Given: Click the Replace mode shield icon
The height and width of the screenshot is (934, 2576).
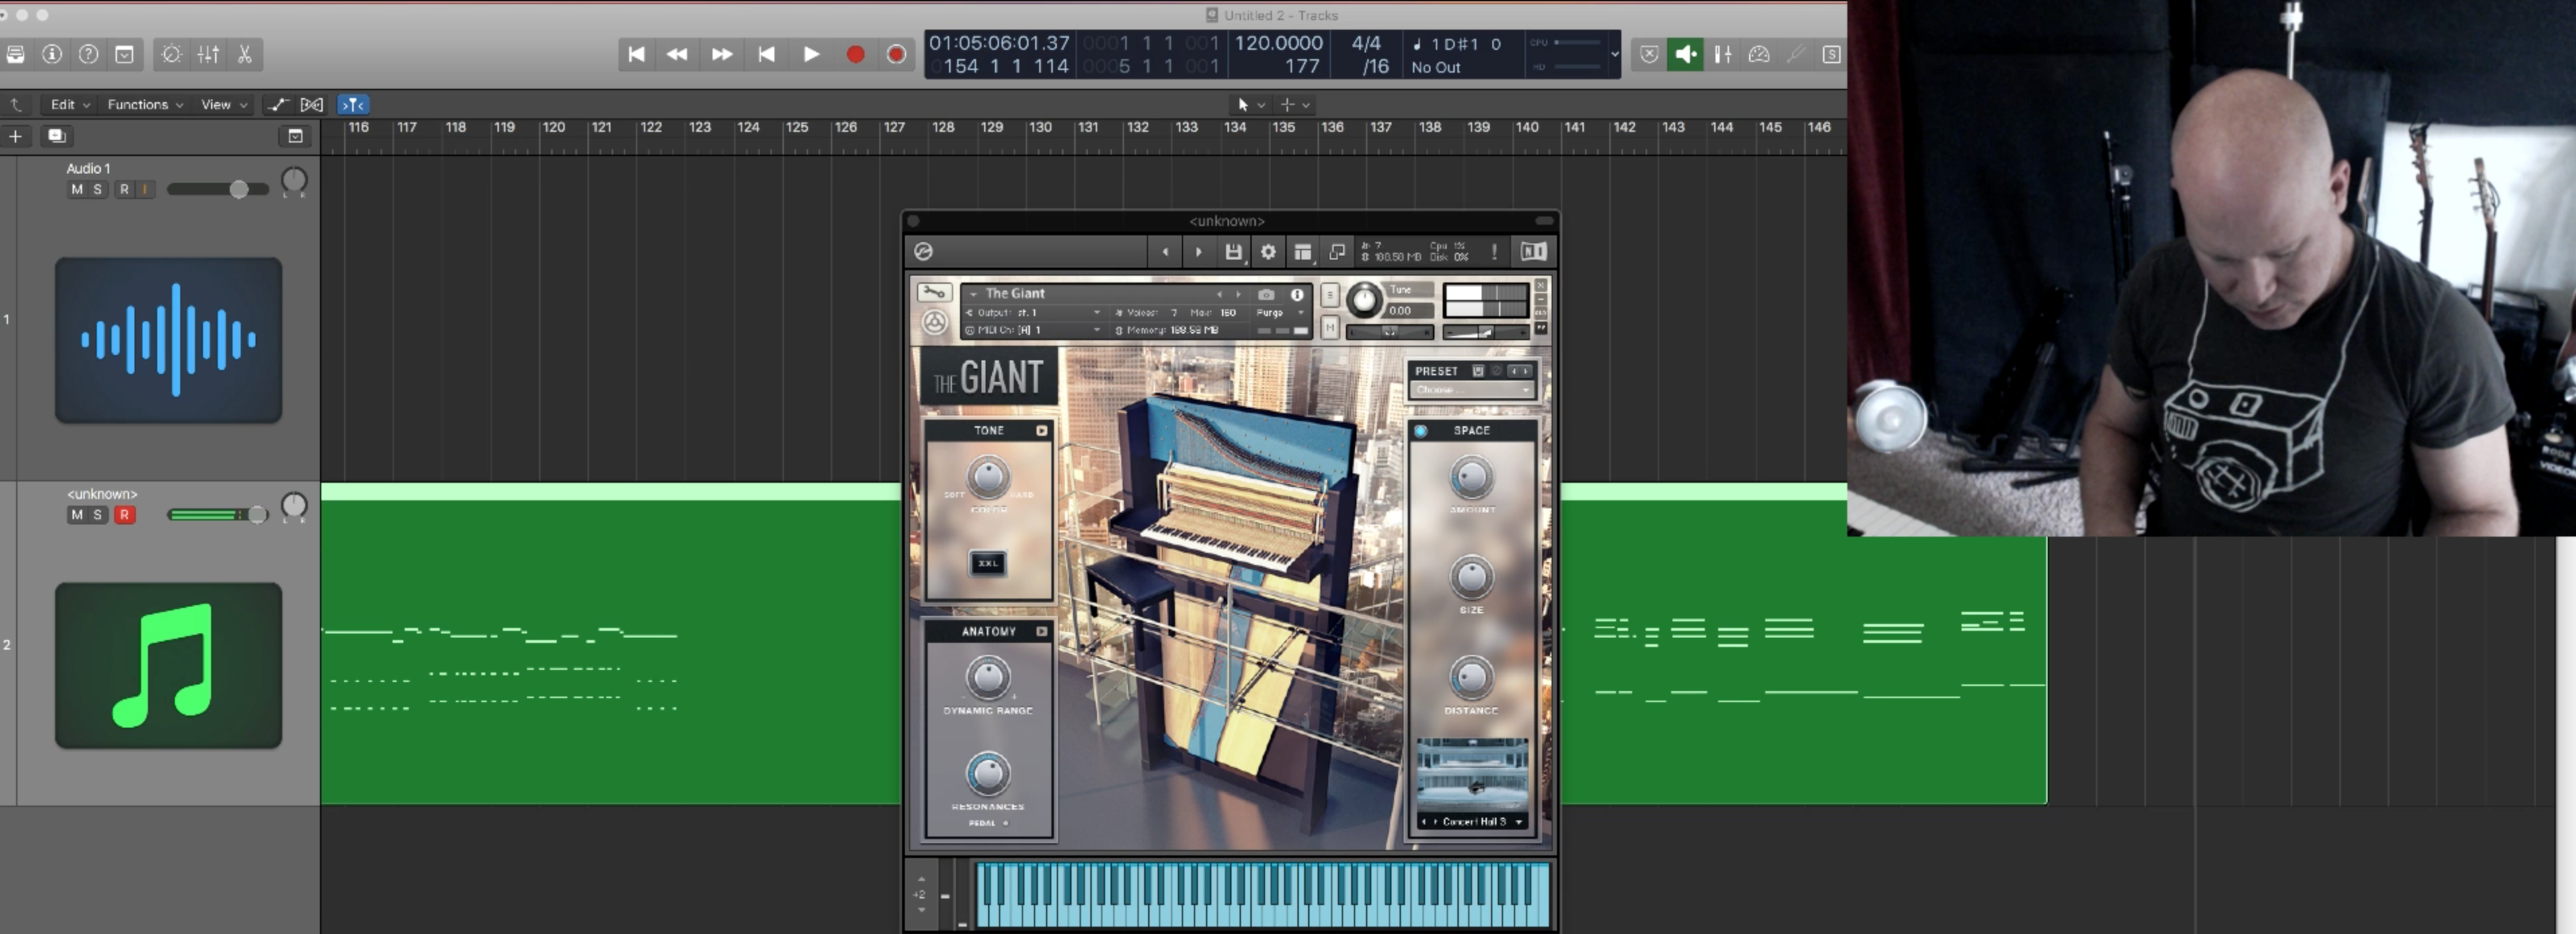Looking at the screenshot, I should 1649,54.
